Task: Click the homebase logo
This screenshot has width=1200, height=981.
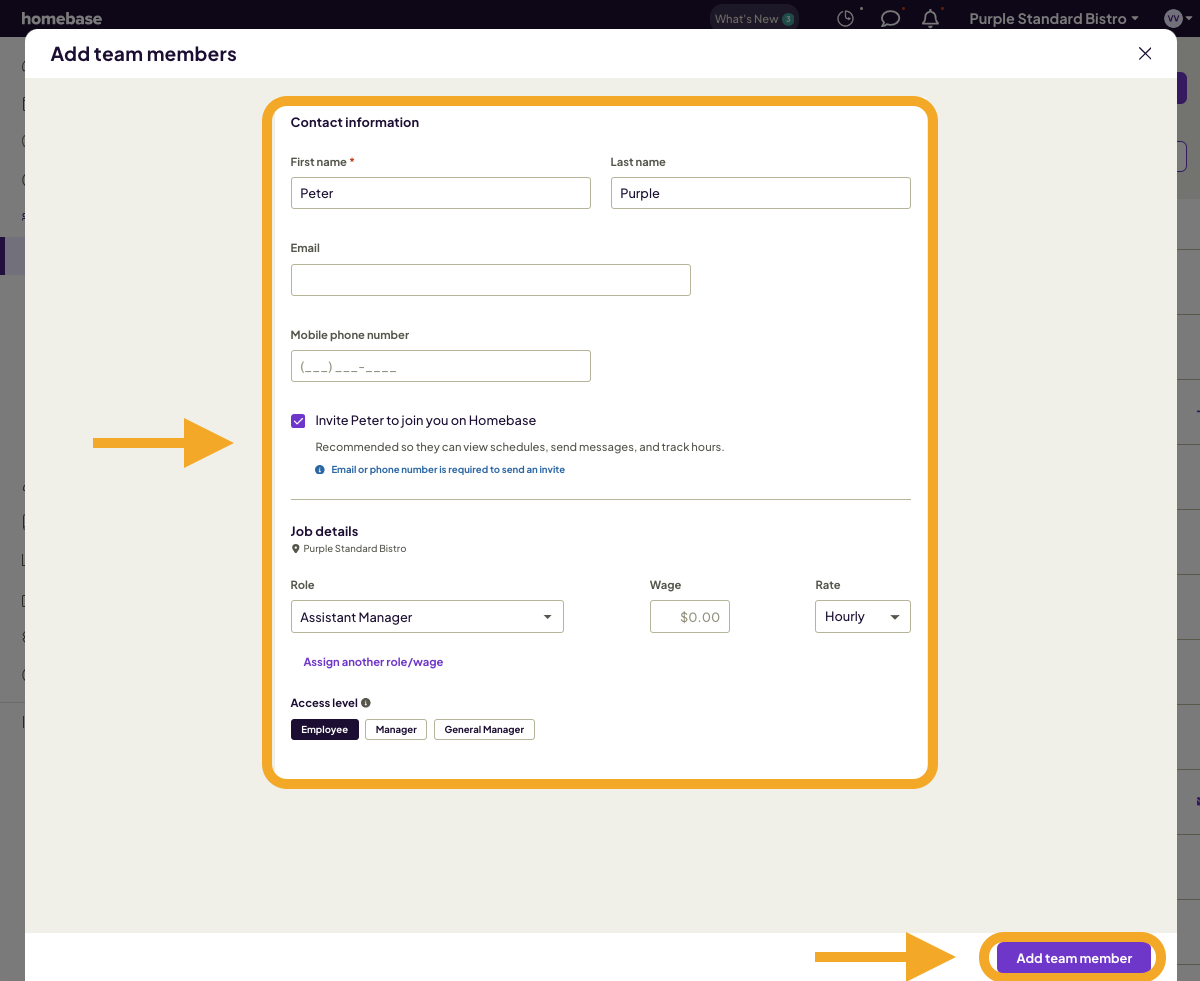Action: click(x=60, y=18)
